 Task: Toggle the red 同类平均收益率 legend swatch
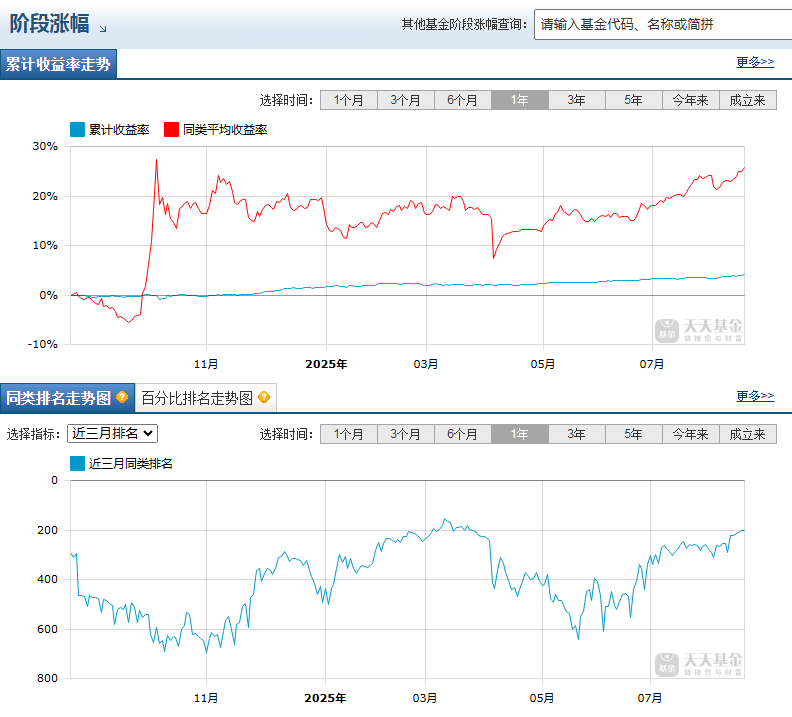(x=171, y=130)
